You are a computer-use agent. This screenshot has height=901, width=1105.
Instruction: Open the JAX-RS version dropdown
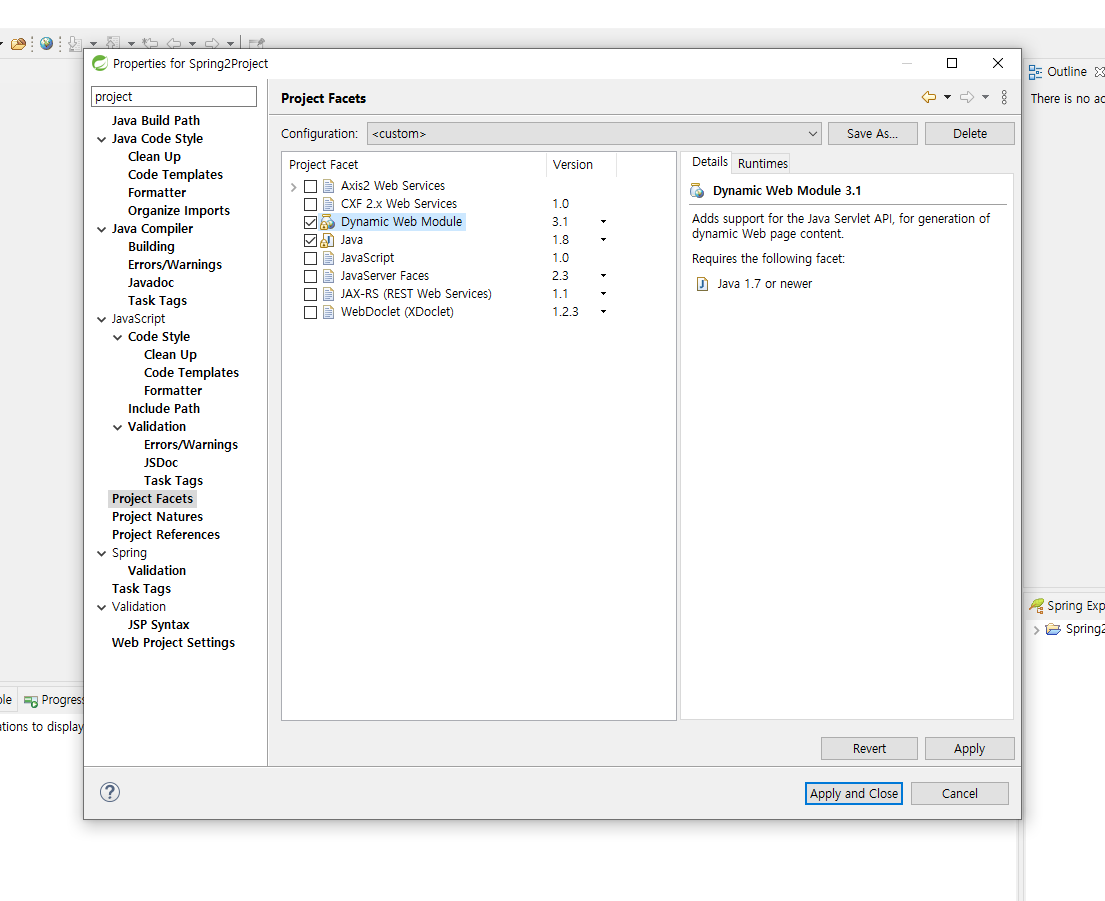pos(603,294)
